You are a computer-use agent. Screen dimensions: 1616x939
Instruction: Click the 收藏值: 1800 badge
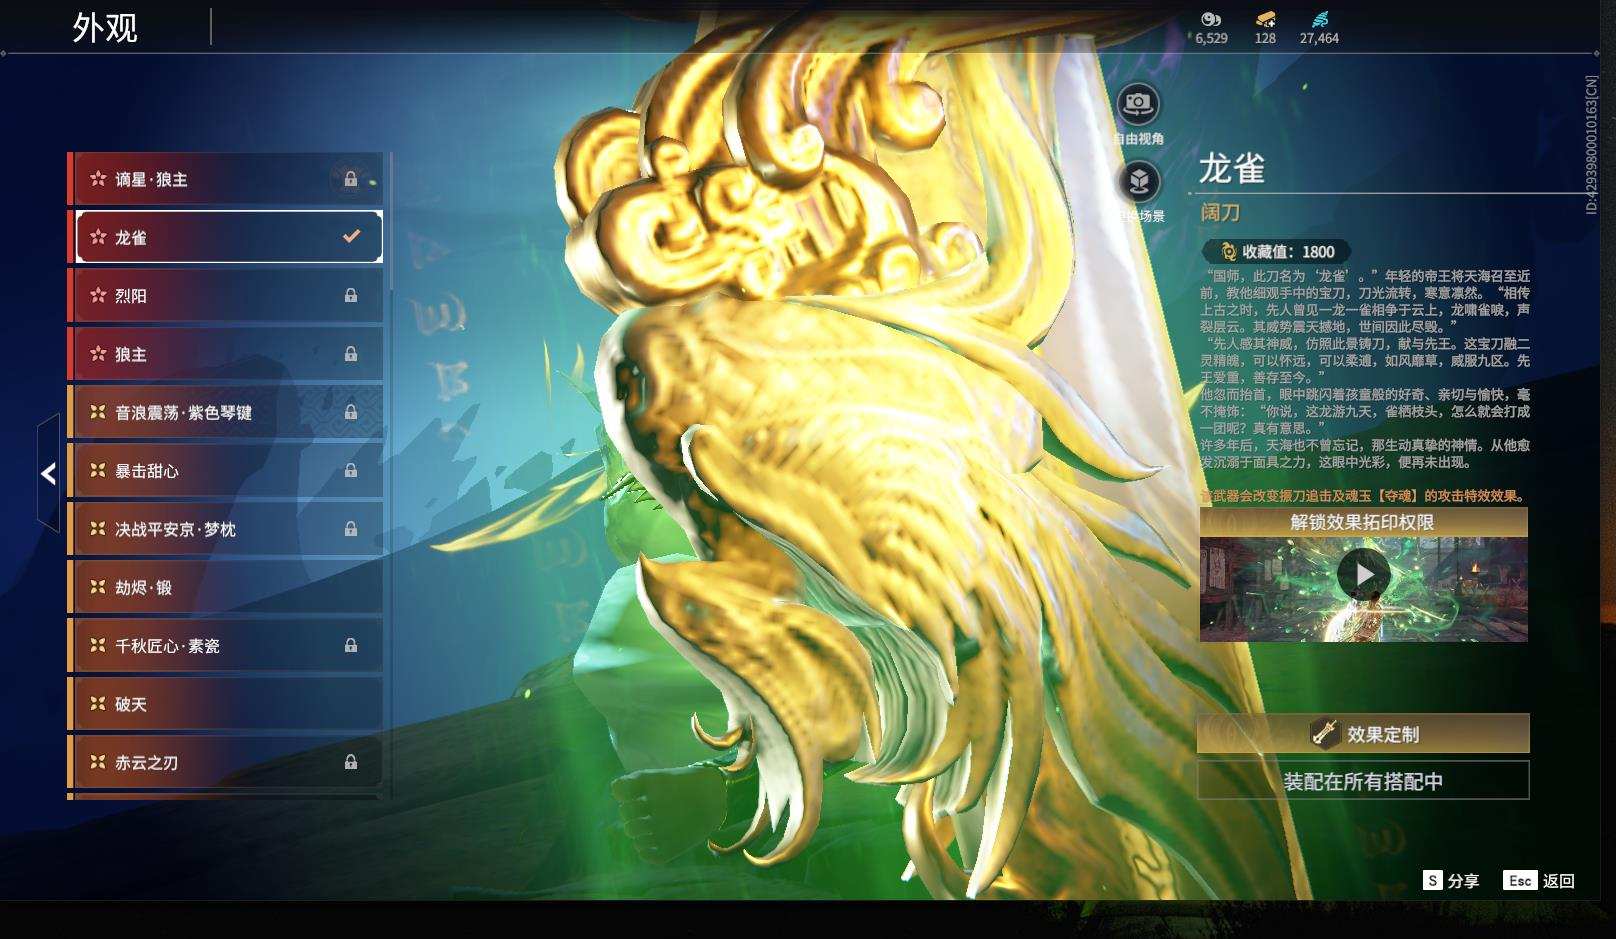tap(1275, 252)
